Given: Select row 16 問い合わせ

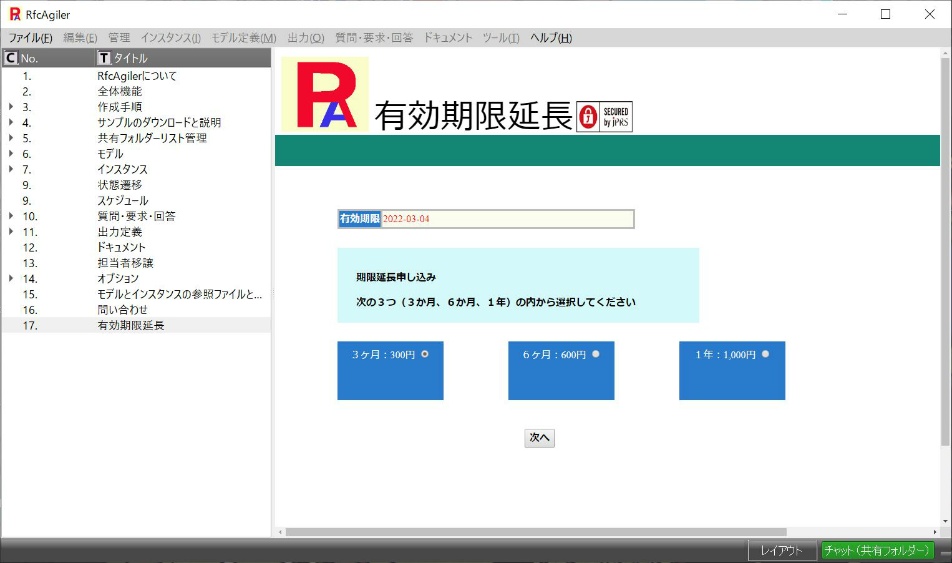Looking at the screenshot, I should point(136,310).
